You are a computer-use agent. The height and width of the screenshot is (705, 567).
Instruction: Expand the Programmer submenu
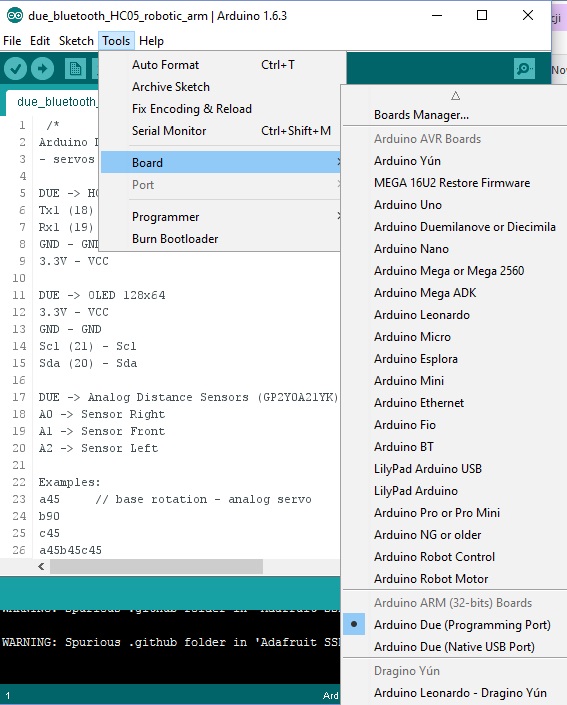point(220,217)
